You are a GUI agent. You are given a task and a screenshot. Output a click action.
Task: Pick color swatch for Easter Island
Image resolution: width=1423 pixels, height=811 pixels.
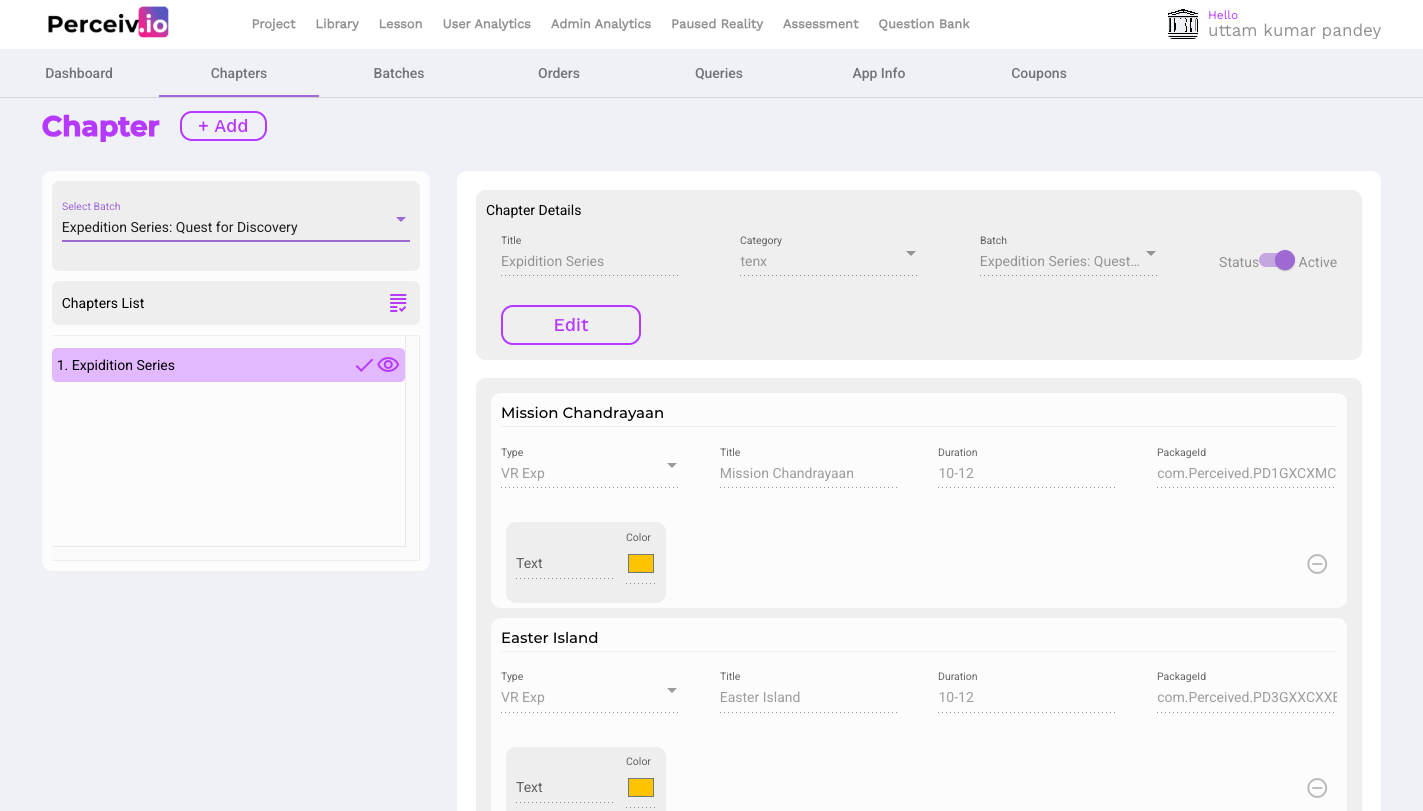(x=641, y=788)
